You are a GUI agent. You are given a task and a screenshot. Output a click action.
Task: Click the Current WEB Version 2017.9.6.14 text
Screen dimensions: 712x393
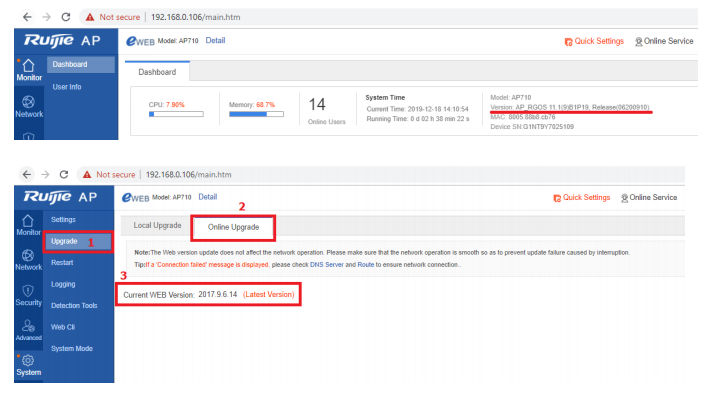(x=180, y=294)
